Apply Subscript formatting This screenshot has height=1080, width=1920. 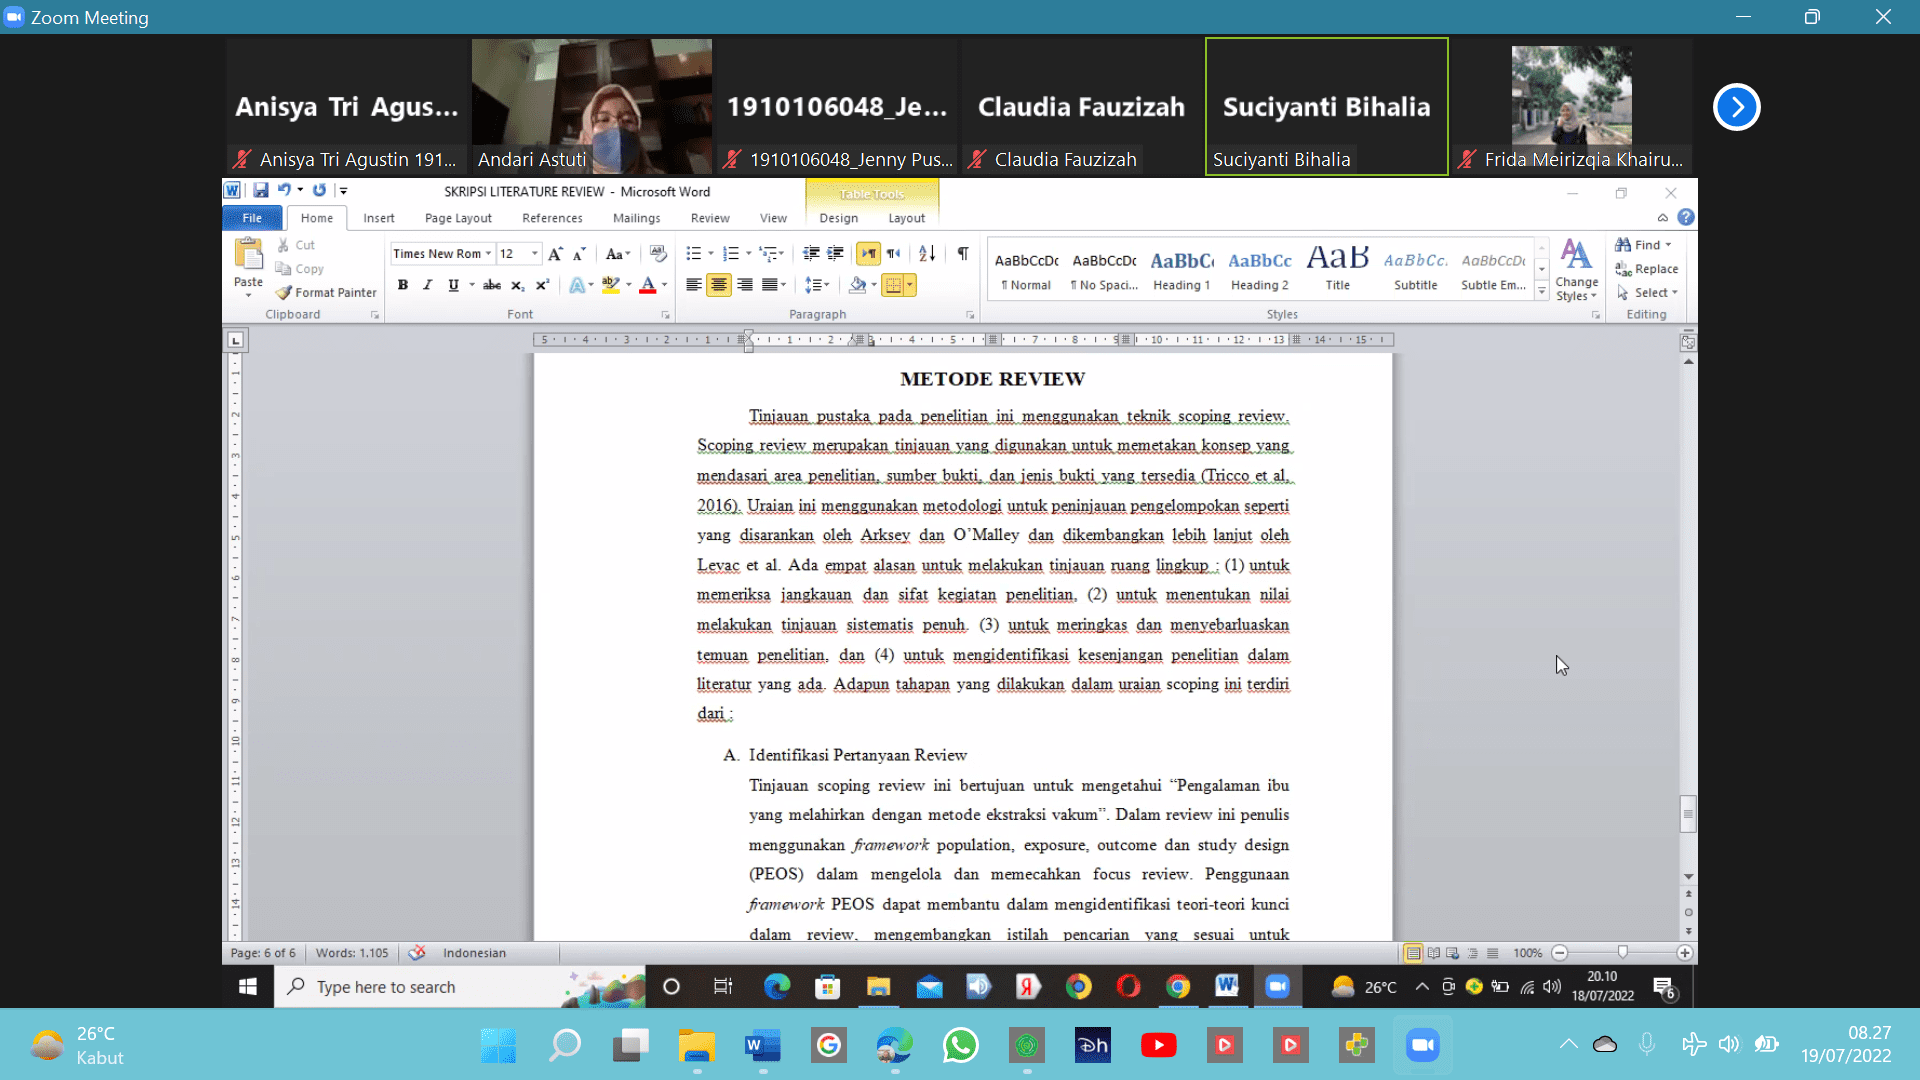[517, 285]
